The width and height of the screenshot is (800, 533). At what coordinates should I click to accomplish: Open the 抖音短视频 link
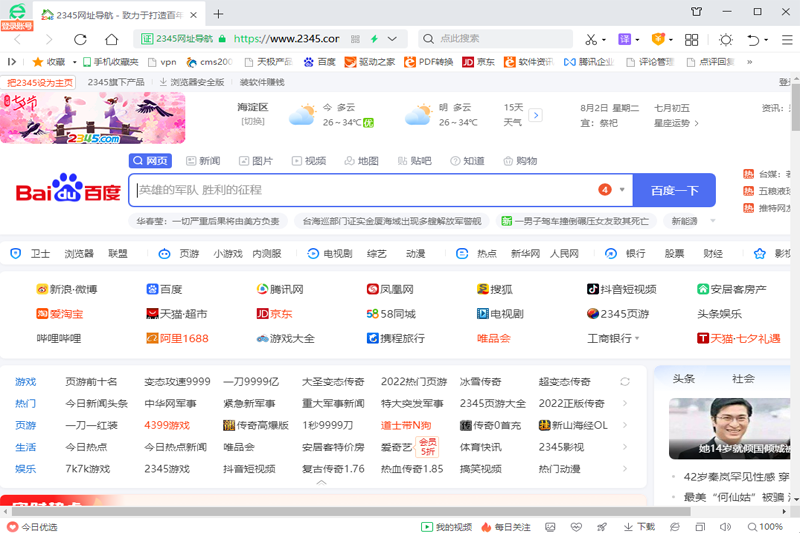621,289
